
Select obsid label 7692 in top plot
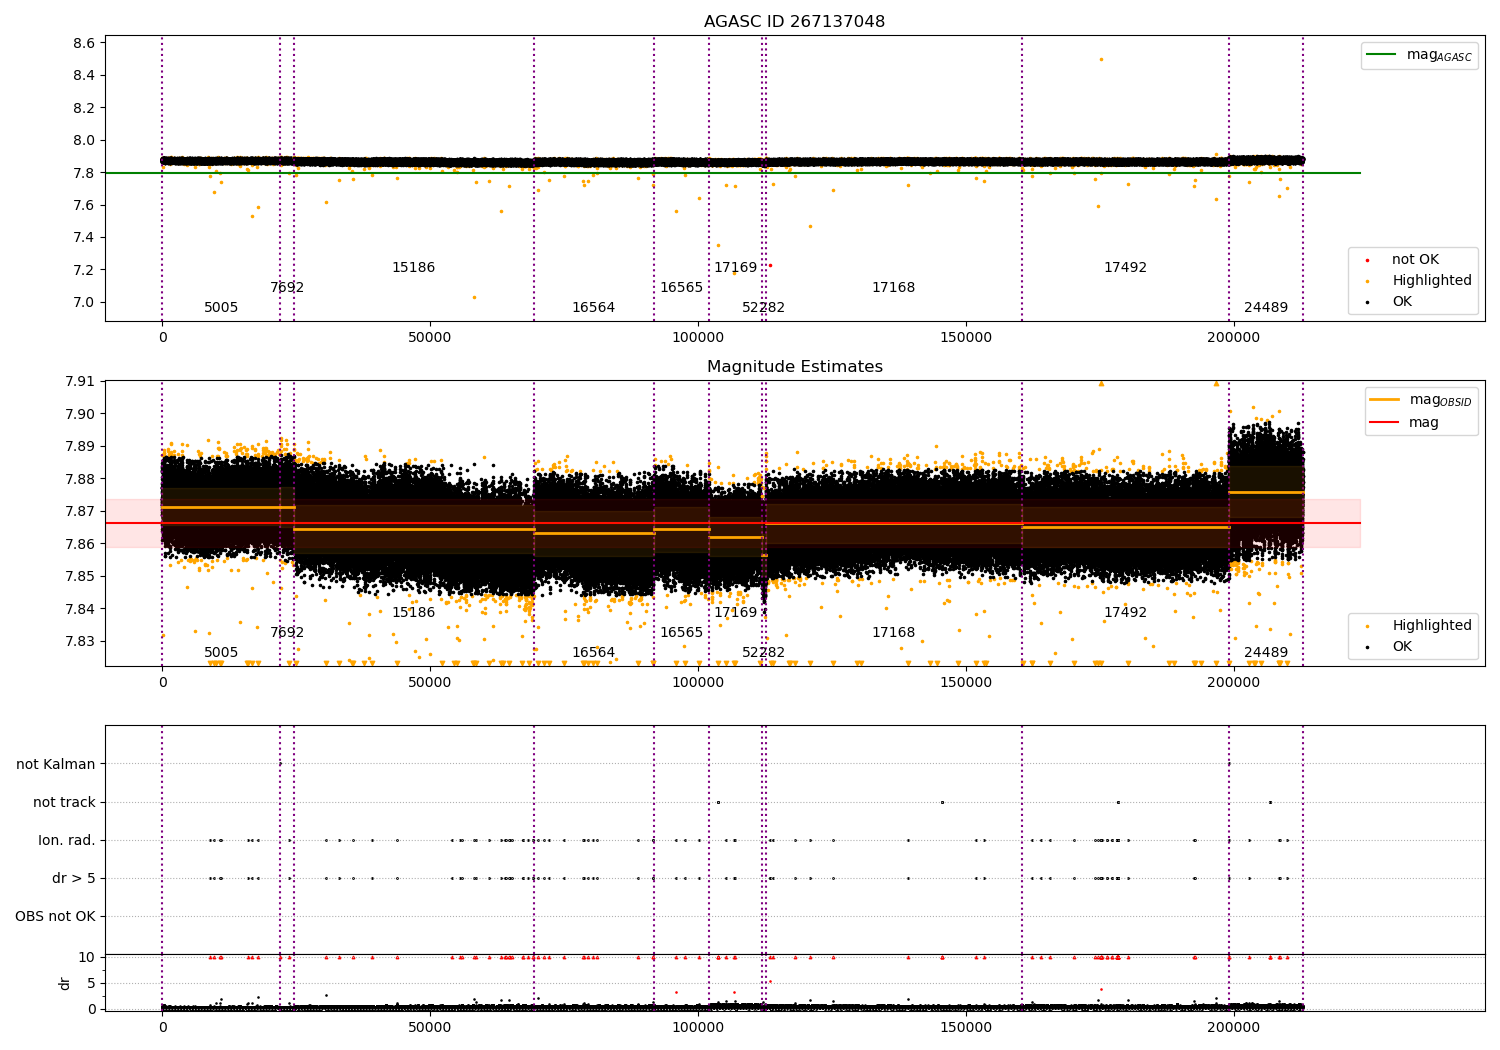click(x=287, y=288)
